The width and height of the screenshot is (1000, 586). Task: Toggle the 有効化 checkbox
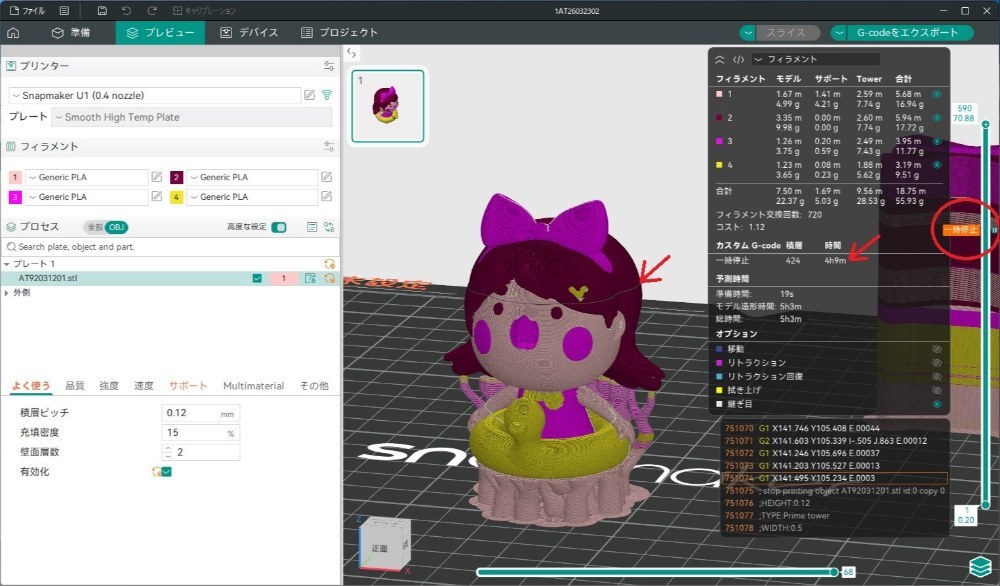pyautogui.click(x=166, y=472)
